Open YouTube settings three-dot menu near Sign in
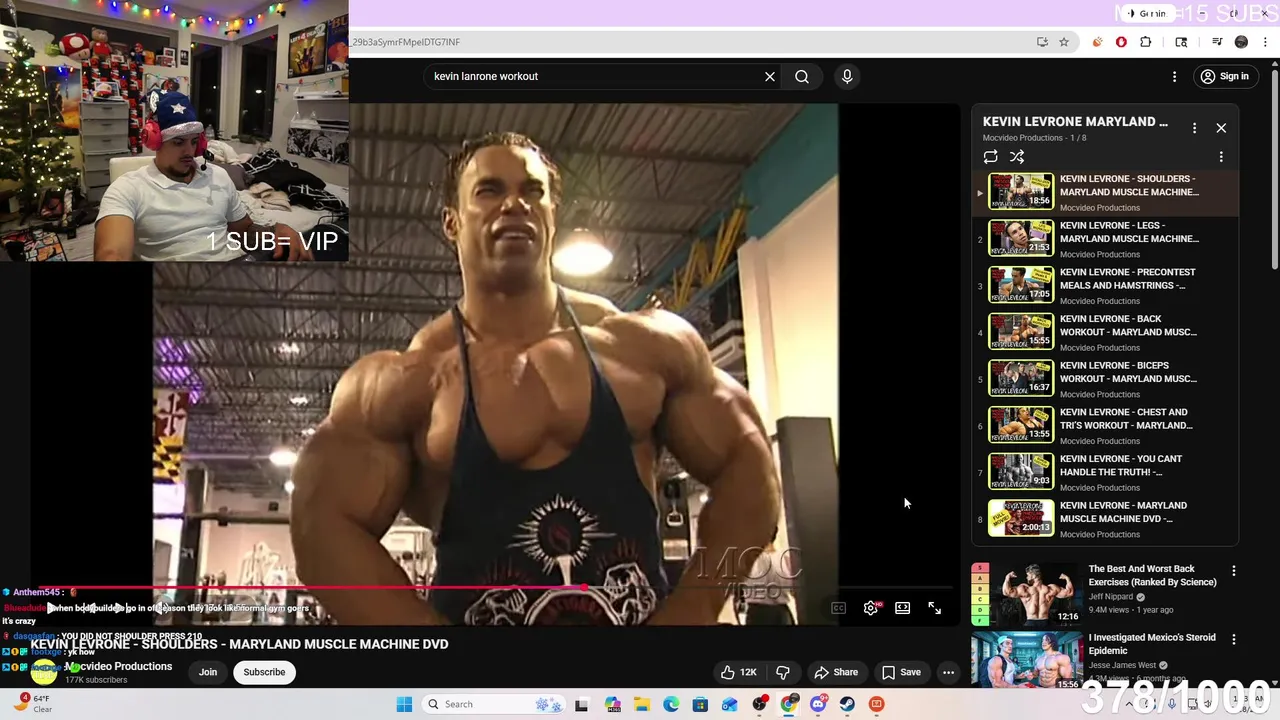 point(1175,76)
